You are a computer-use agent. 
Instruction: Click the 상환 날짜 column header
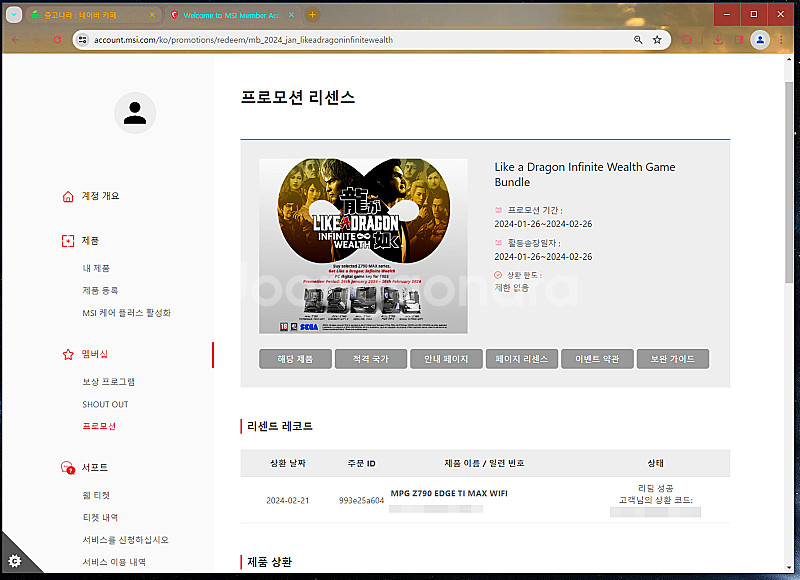(288, 463)
